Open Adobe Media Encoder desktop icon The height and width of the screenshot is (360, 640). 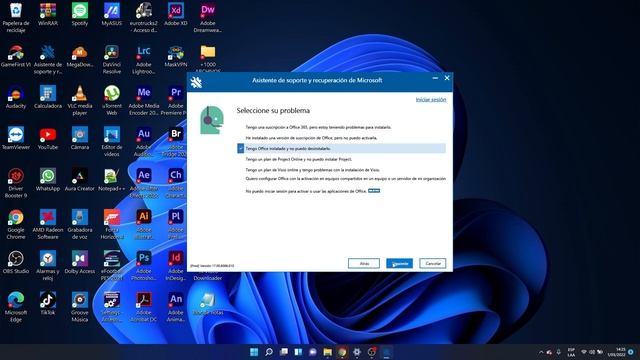coord(144,100)
